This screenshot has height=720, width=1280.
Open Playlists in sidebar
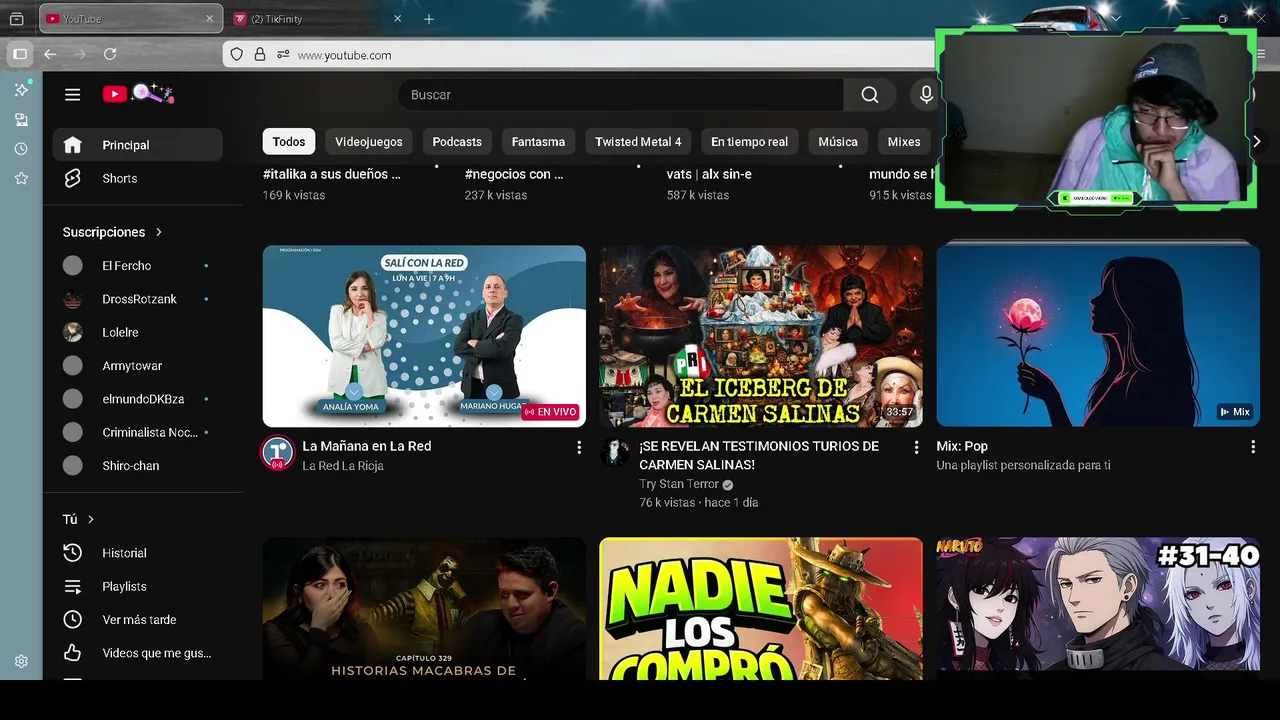click(x=138, y=586)
